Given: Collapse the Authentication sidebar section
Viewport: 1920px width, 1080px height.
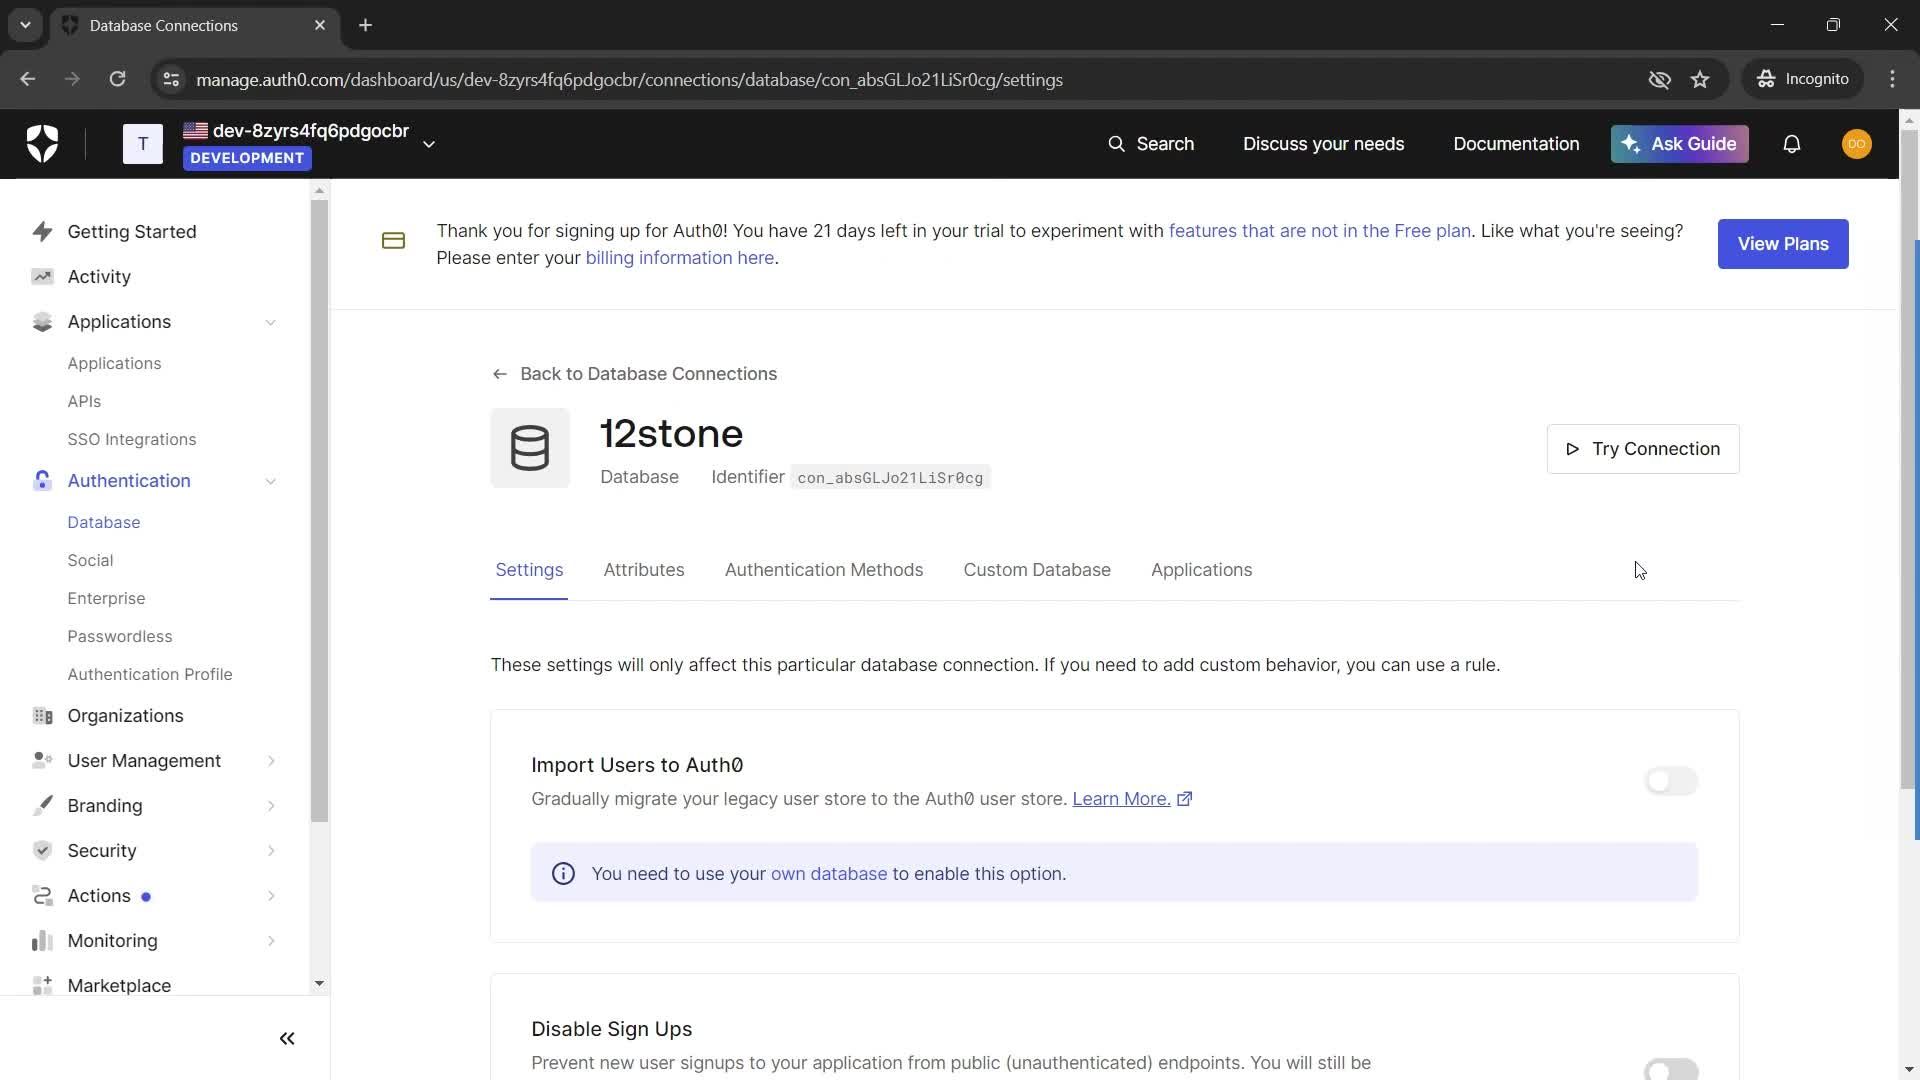Looking at the screenshot, I should coord(270,481).
